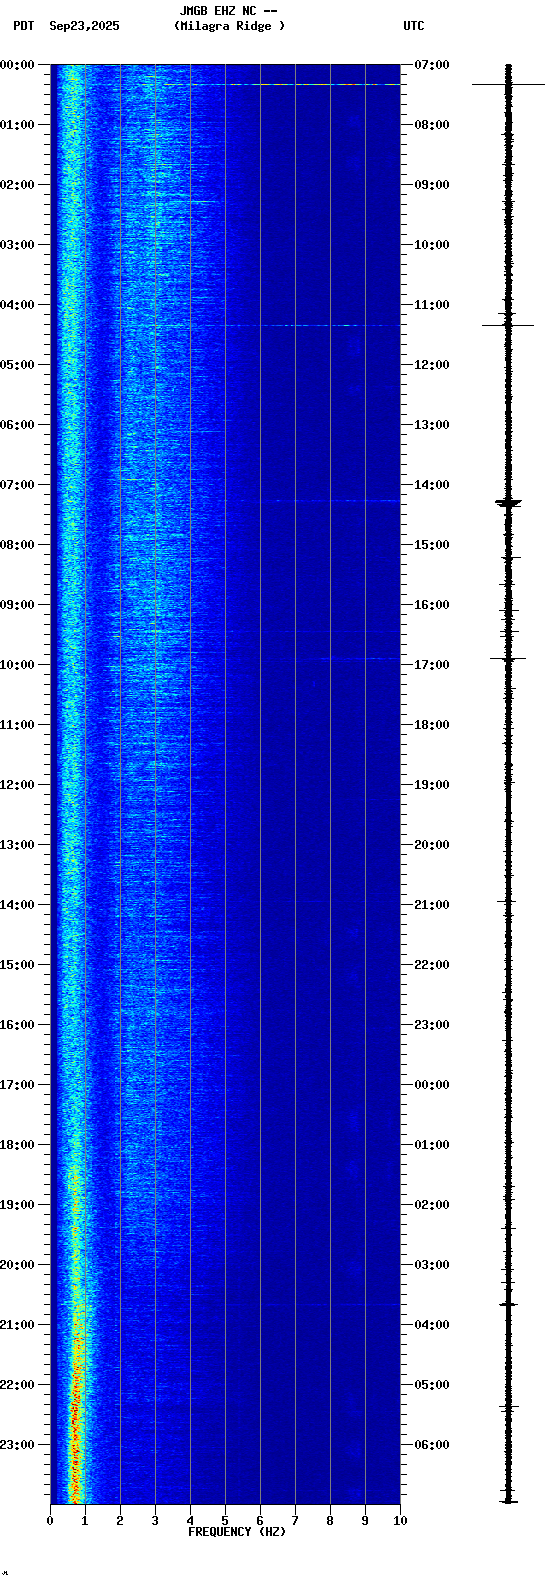Click the 06:00 PDT time label
This screenshot has height=1584, width=552.
pyautogui.click(x=17, y=425)
